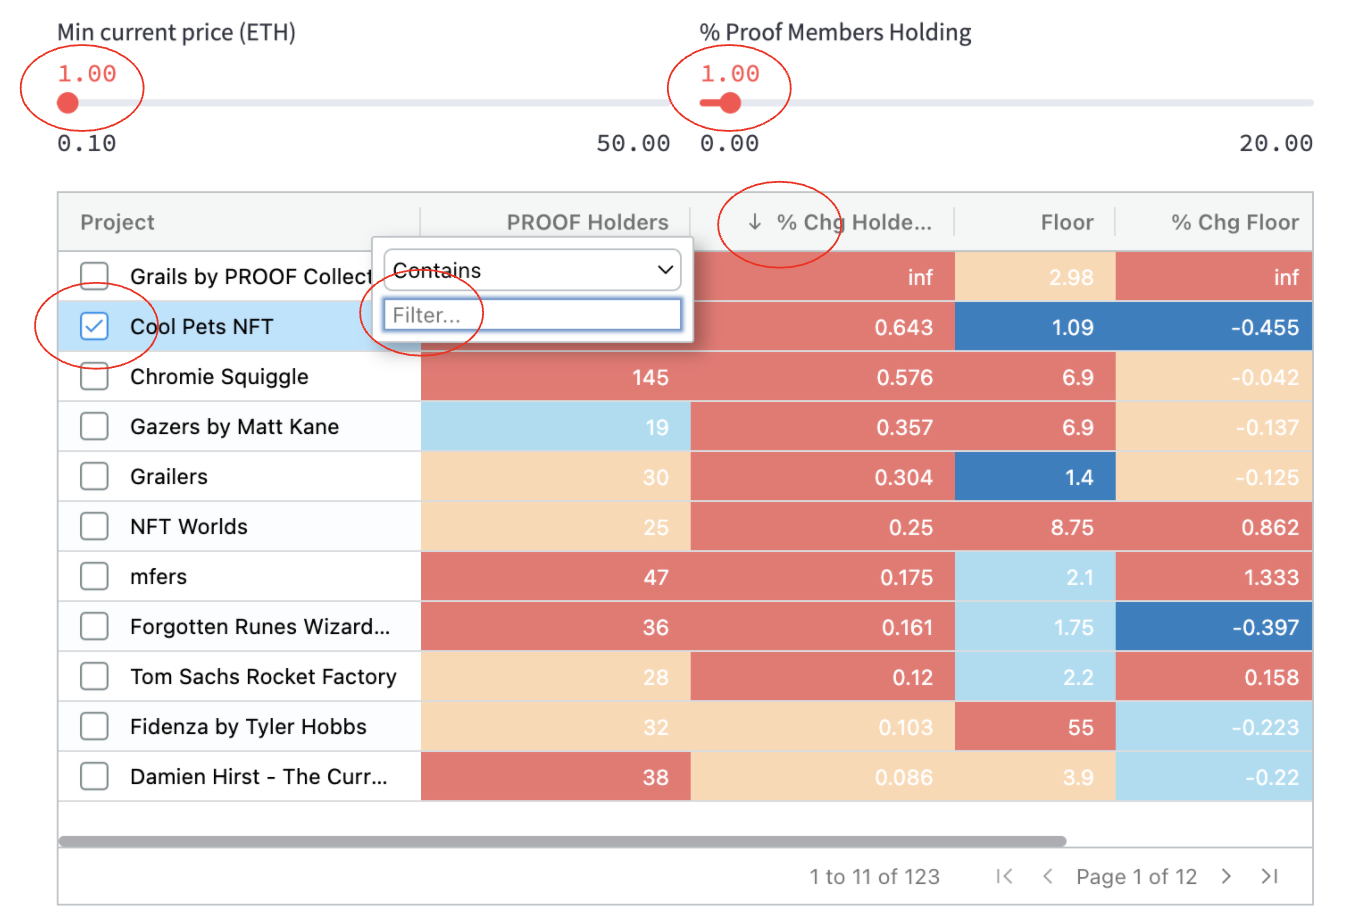Click the 145 PROOF Holders cell

pyautogui.click(x=556, y=377)
